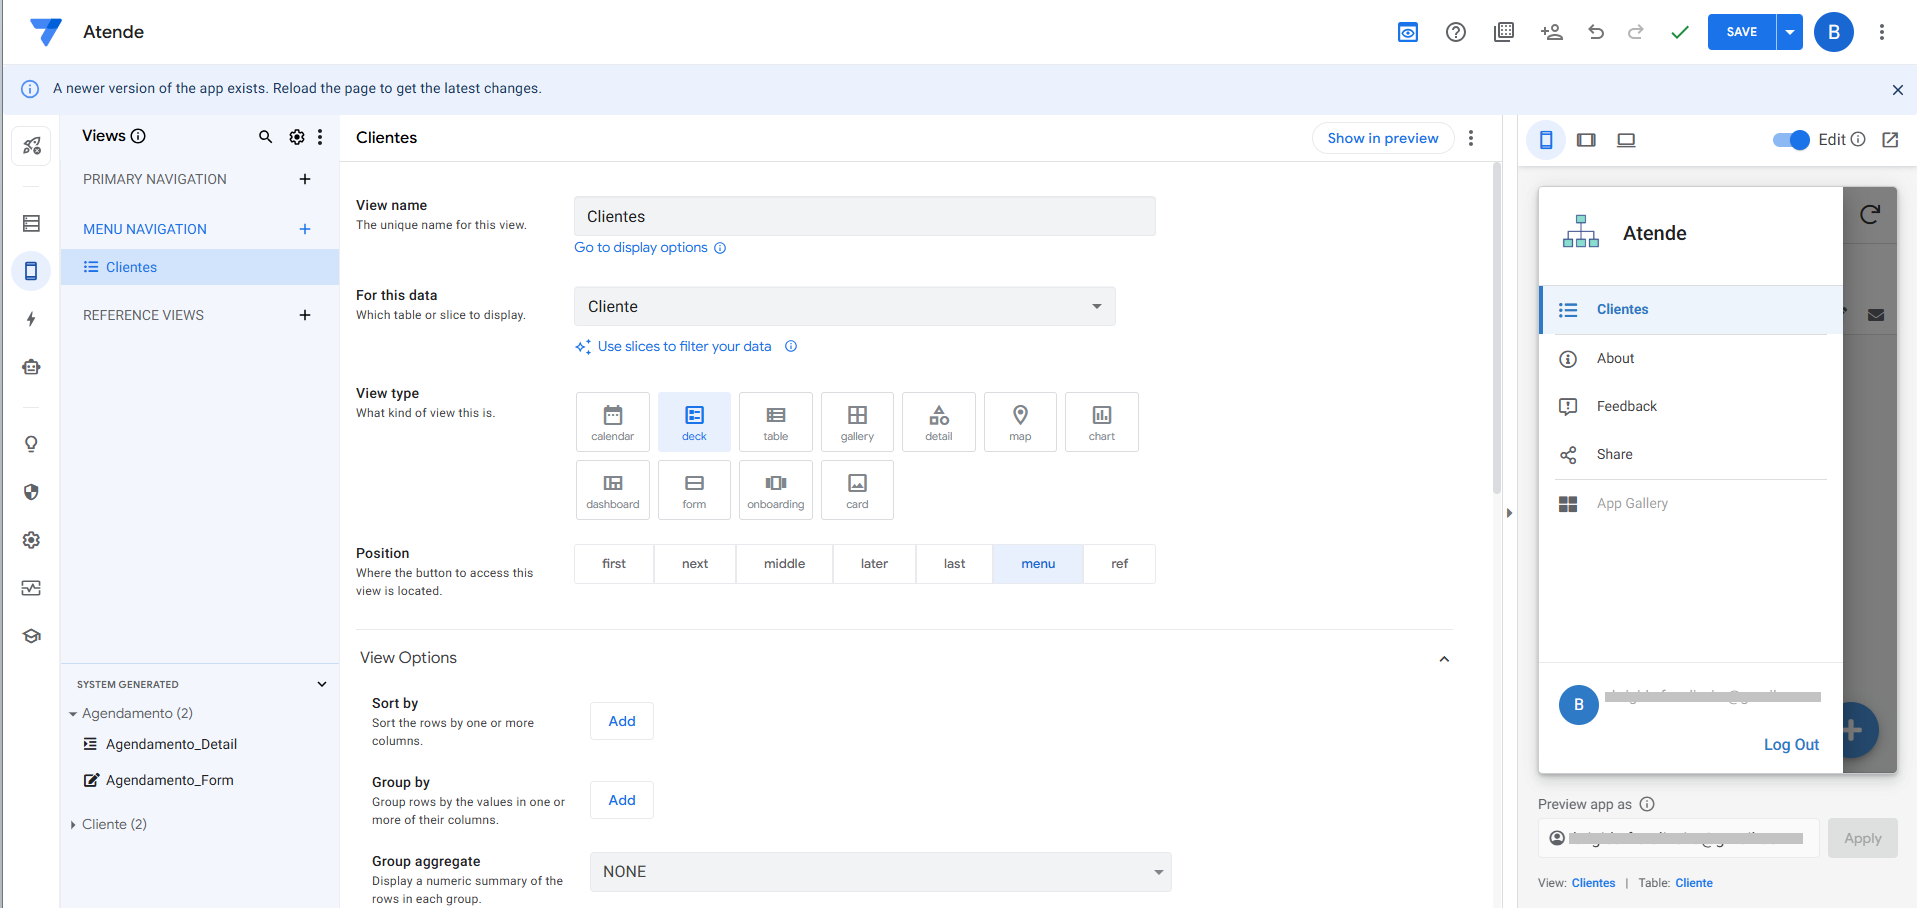Select Clientes view in Menu Navigation
Viewport: 1917px width, 908px height.
(131, 267)
